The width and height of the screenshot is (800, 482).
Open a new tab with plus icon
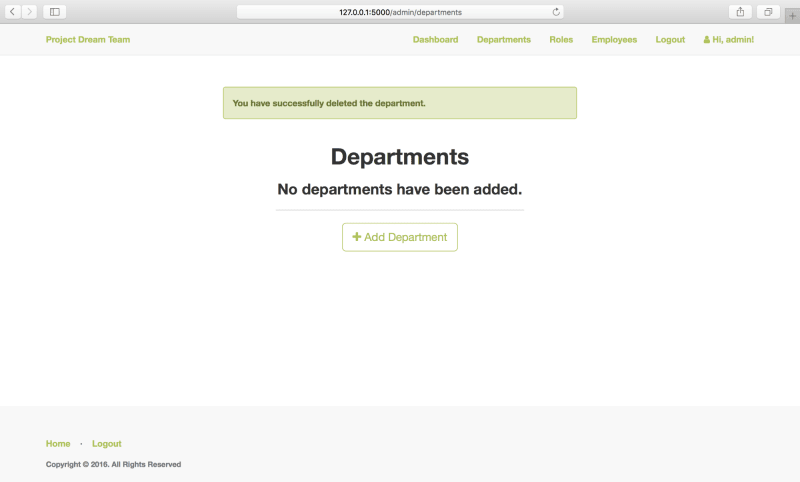pos(792,16)
